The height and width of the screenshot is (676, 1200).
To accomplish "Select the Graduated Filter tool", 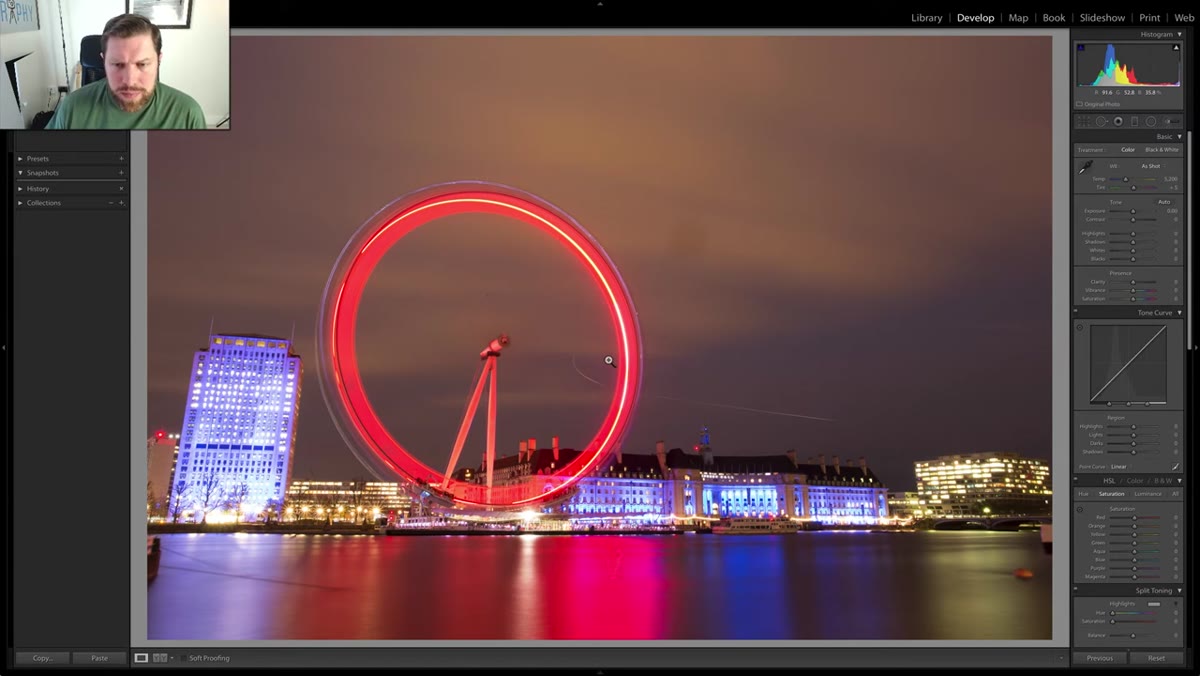I will coord(1134,121).
